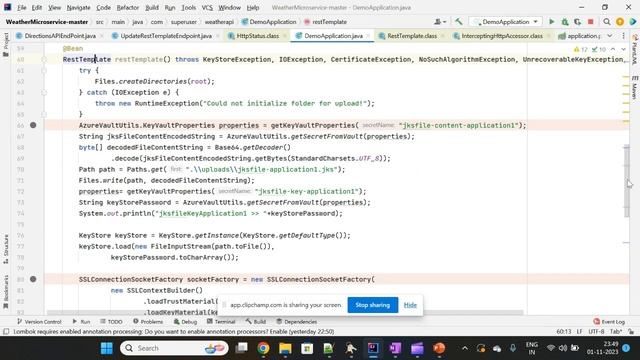Viewport: 640px width, 360px height.
Task: Close the HttpStatus.class tab
Action: tap(284, 36)
